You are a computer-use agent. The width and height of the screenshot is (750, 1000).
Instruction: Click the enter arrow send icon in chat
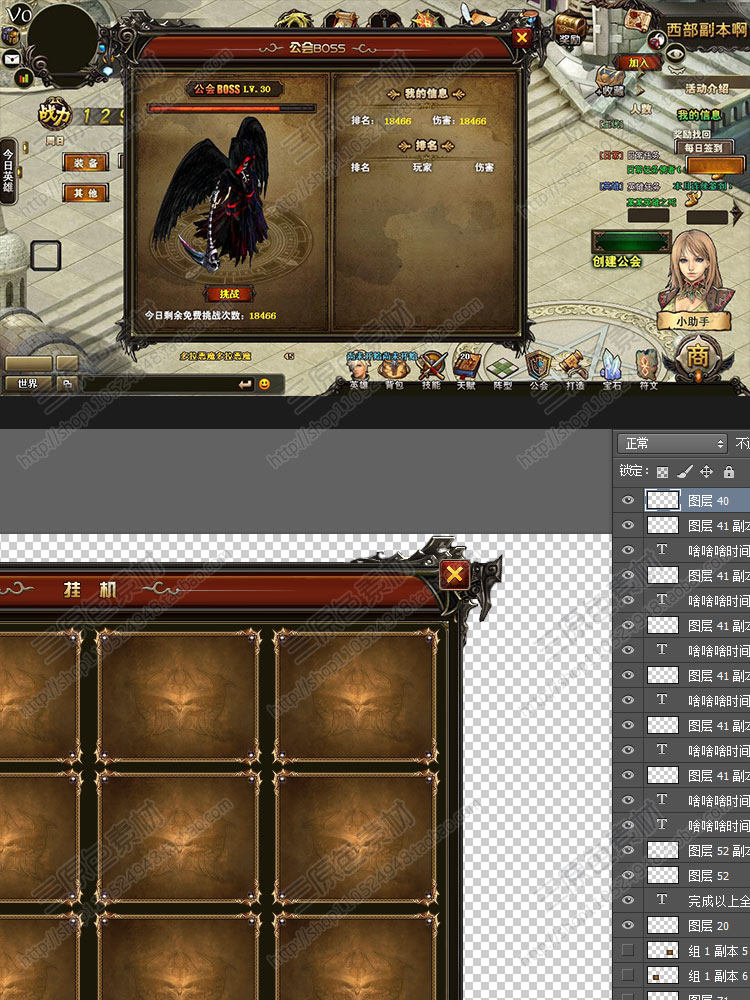pos(245,384)
